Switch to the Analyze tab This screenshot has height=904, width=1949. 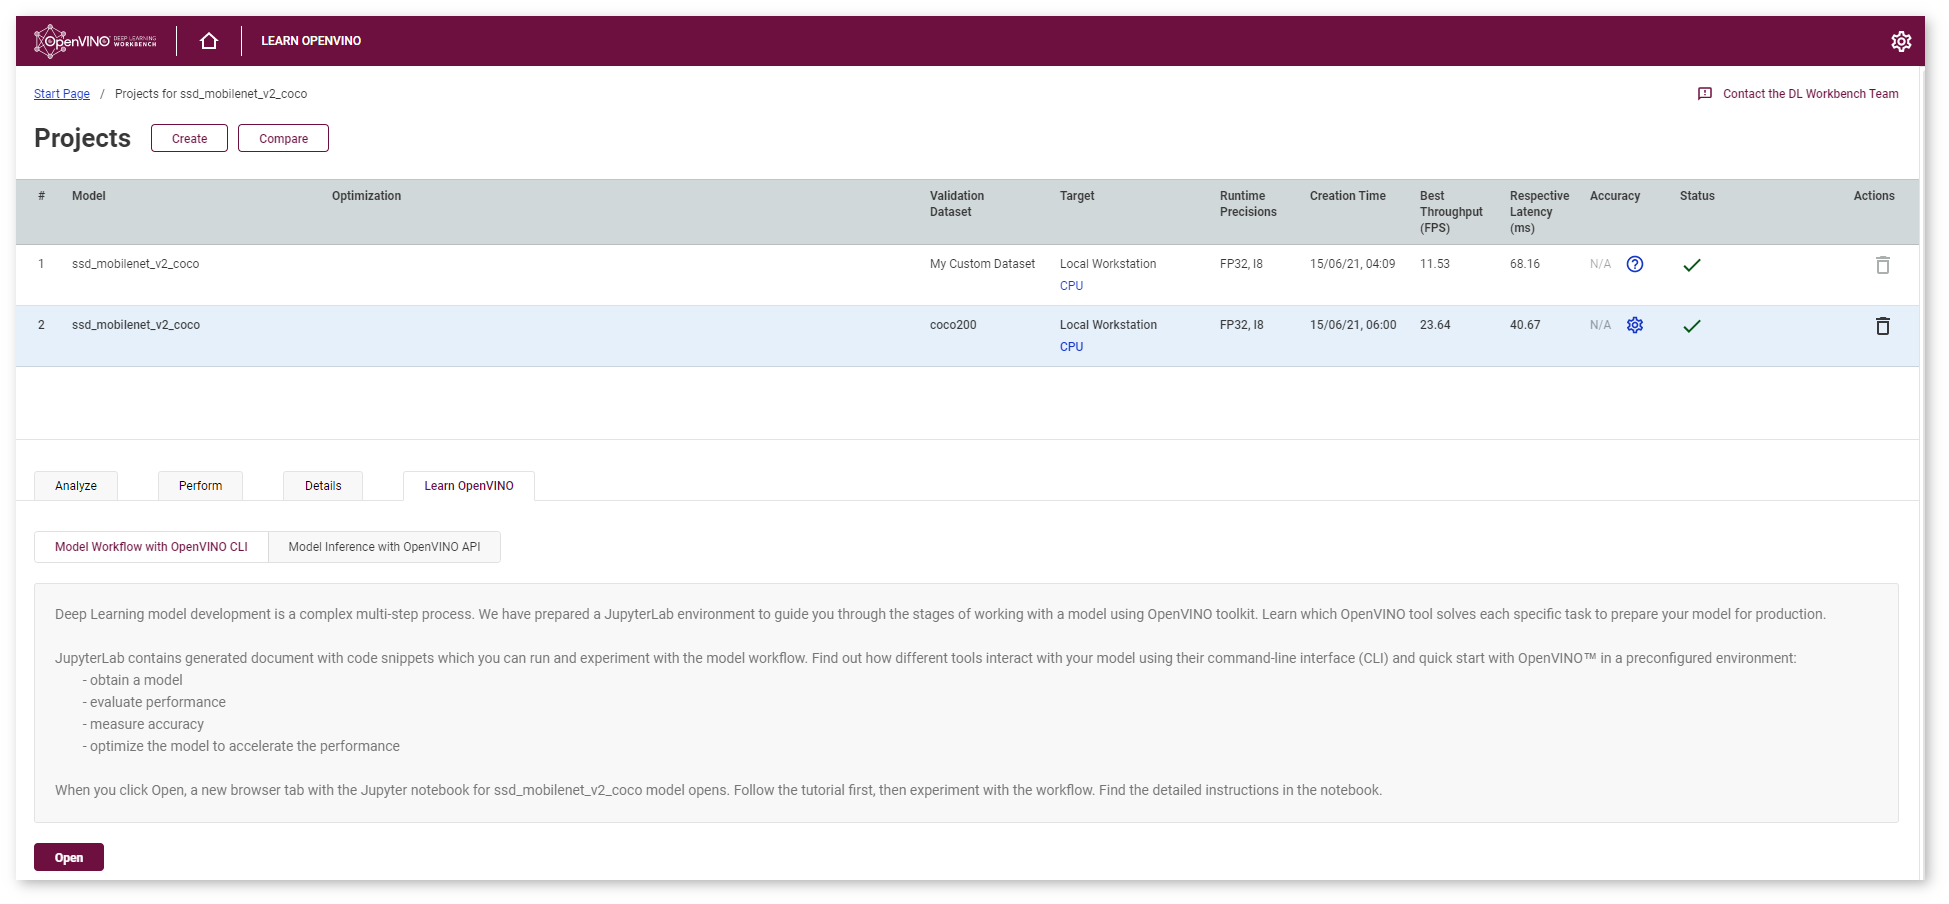coord(76,486)
